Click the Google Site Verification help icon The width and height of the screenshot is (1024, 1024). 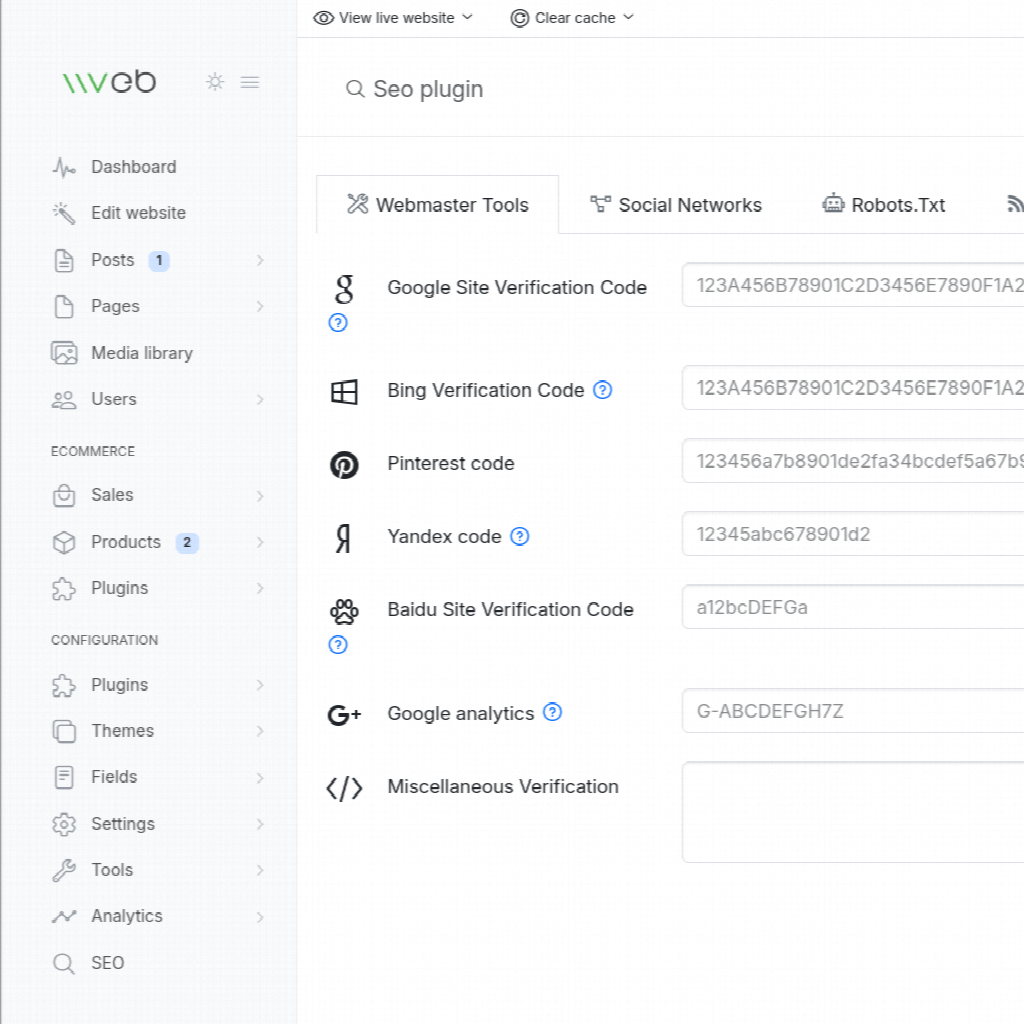point(339,323)
